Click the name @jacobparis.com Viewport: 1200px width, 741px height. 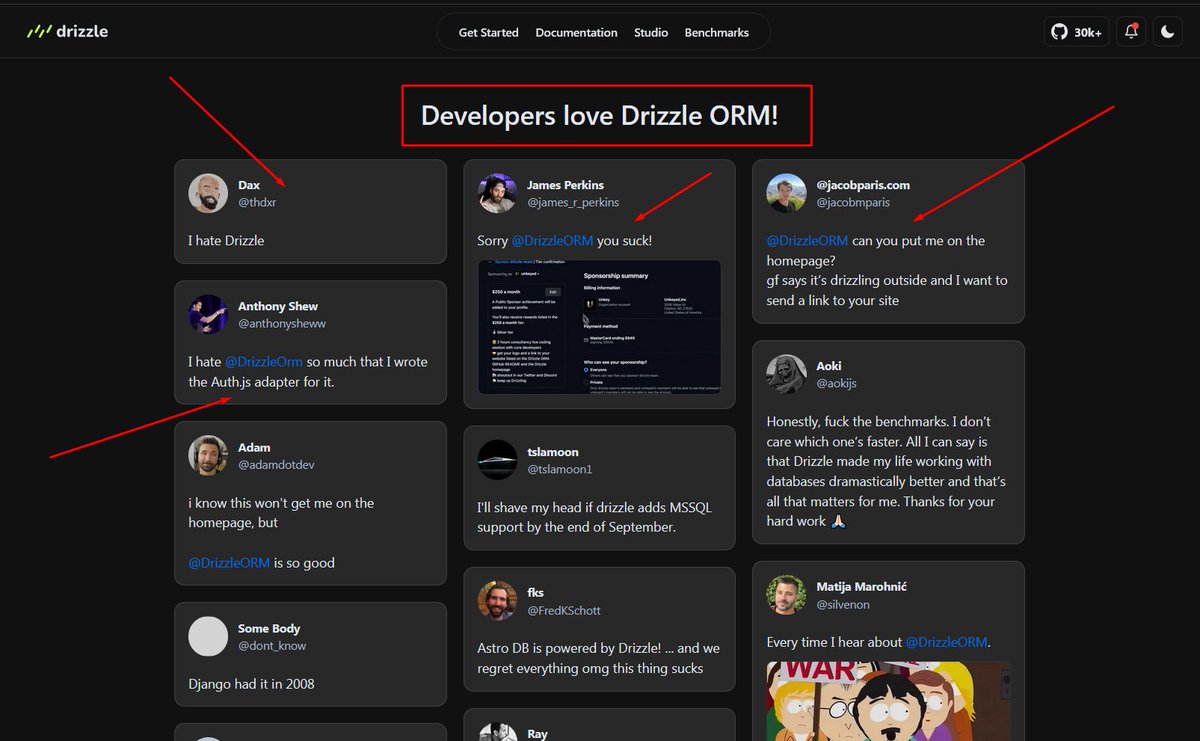pyautogui.click(x=863, y=185)
